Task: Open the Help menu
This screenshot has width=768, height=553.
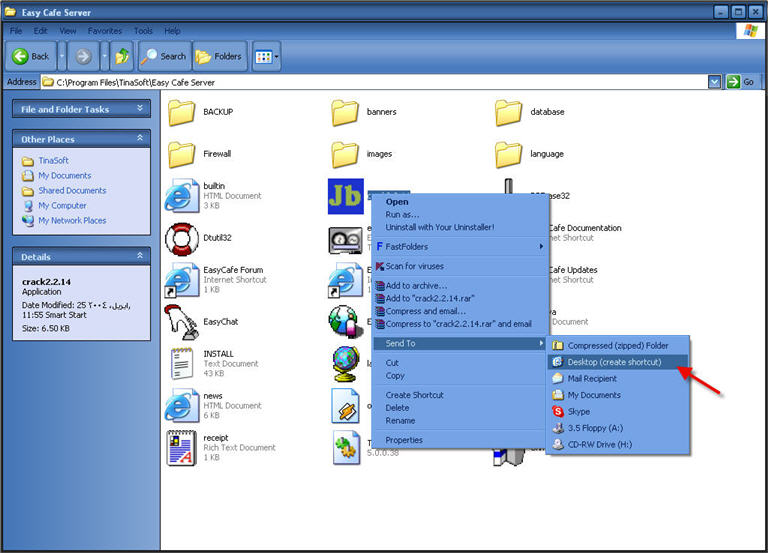Action: (172, 30)
